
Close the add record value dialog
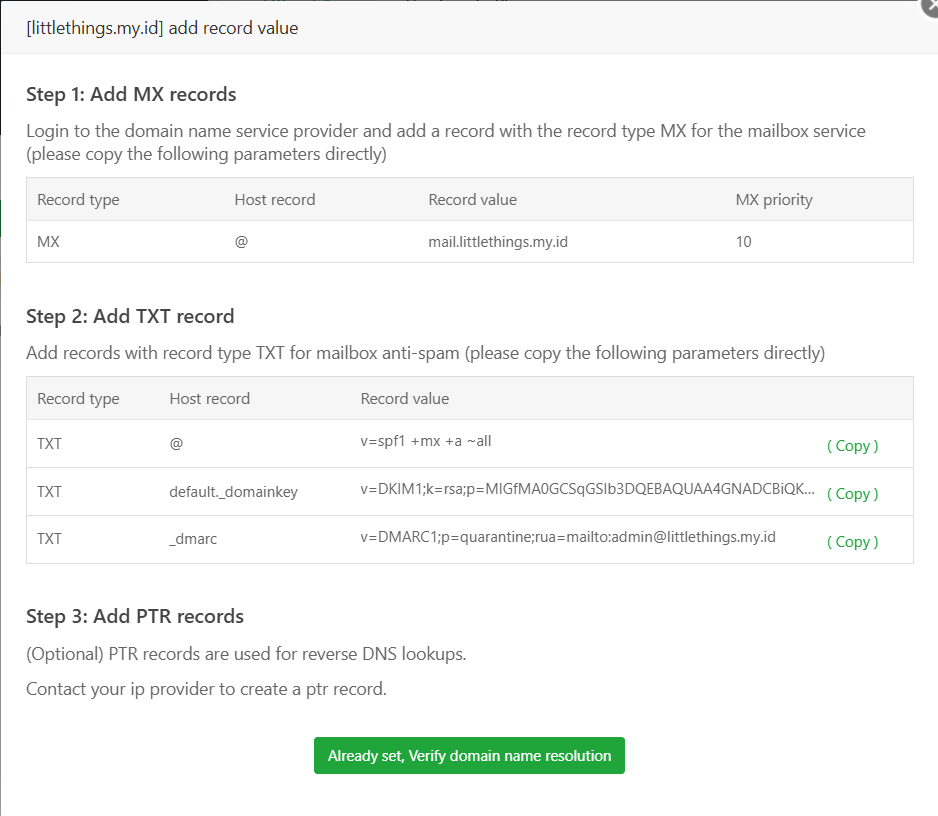[928, 8]
